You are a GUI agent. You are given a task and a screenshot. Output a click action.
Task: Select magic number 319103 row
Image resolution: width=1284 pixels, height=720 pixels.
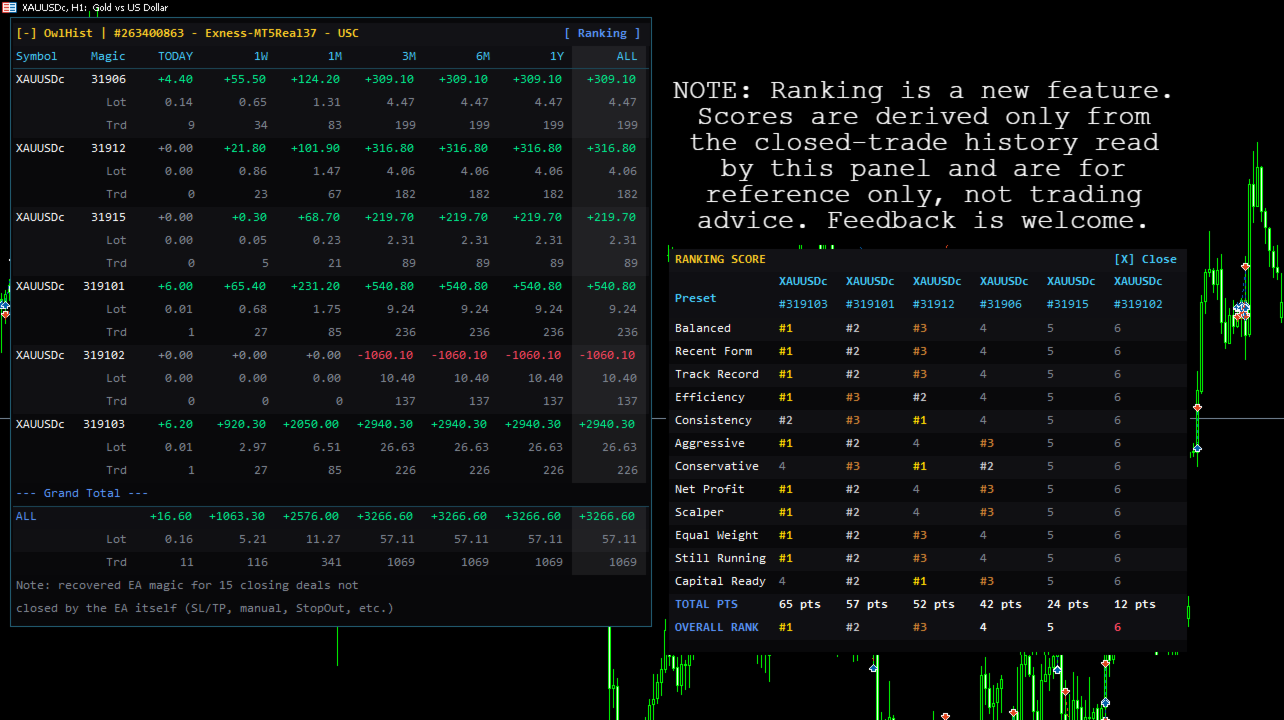point(328,424)
